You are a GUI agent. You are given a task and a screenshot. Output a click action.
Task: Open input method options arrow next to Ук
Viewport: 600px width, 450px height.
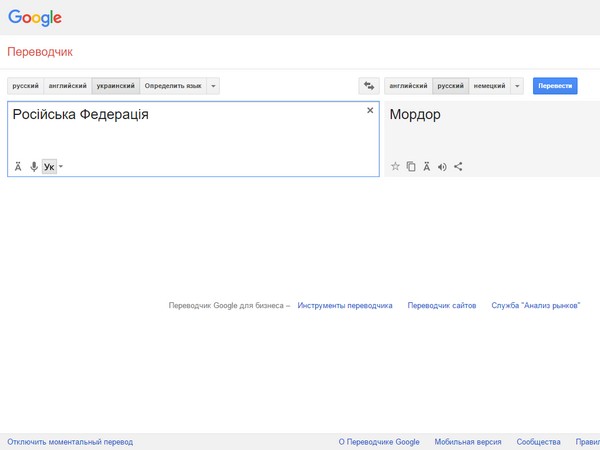pyautogui.click(x=61, y=167)
